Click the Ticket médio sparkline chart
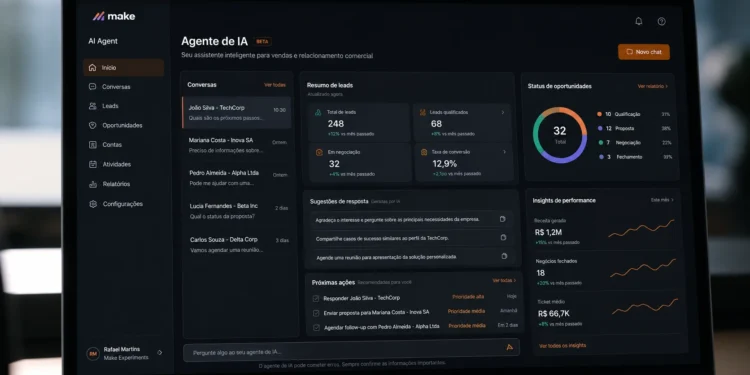Viewport: 750px width, 375px height. point(645,306)
